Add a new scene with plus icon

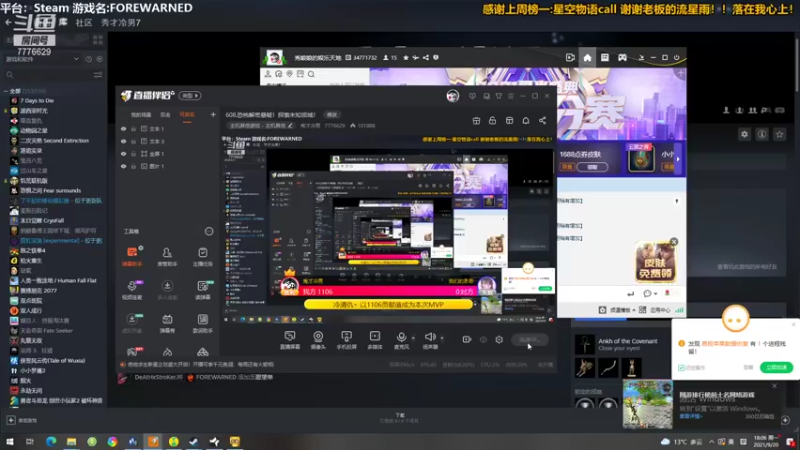coord(213,115)
